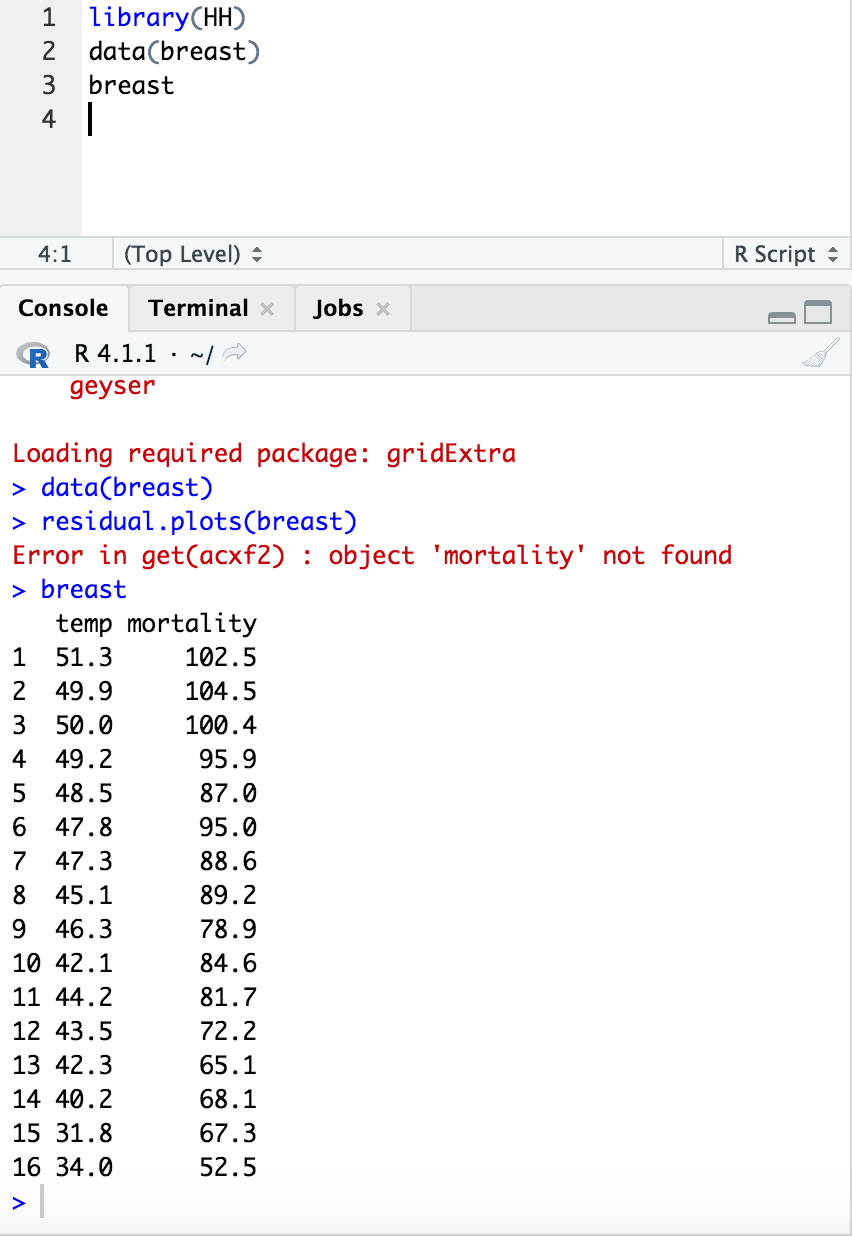Click temp value 46.3

(85, 929)
